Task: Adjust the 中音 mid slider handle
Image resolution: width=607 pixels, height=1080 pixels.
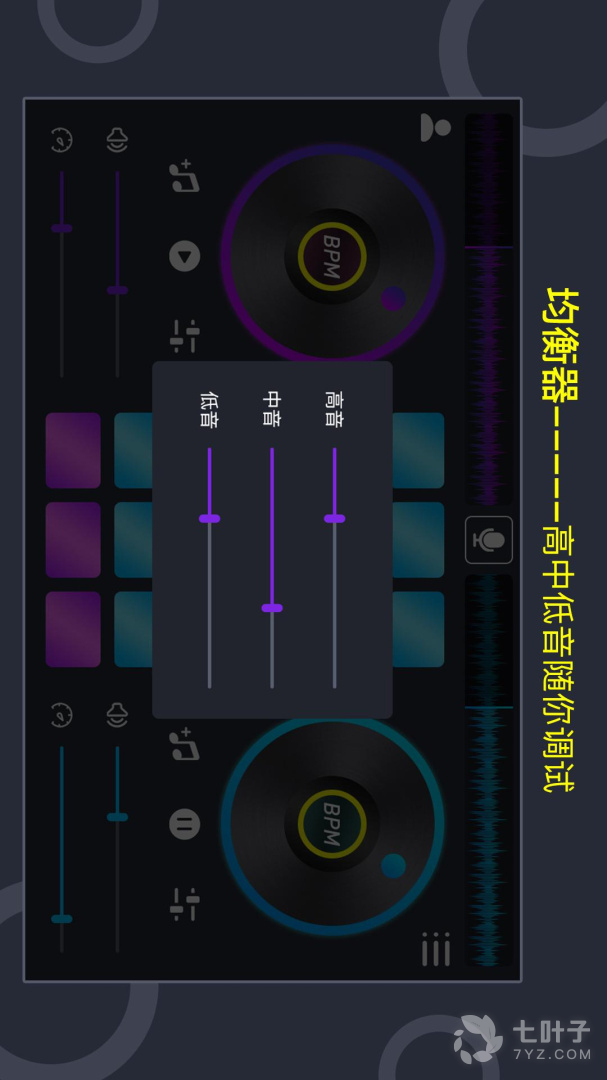Action: click(x=271, y=608)
